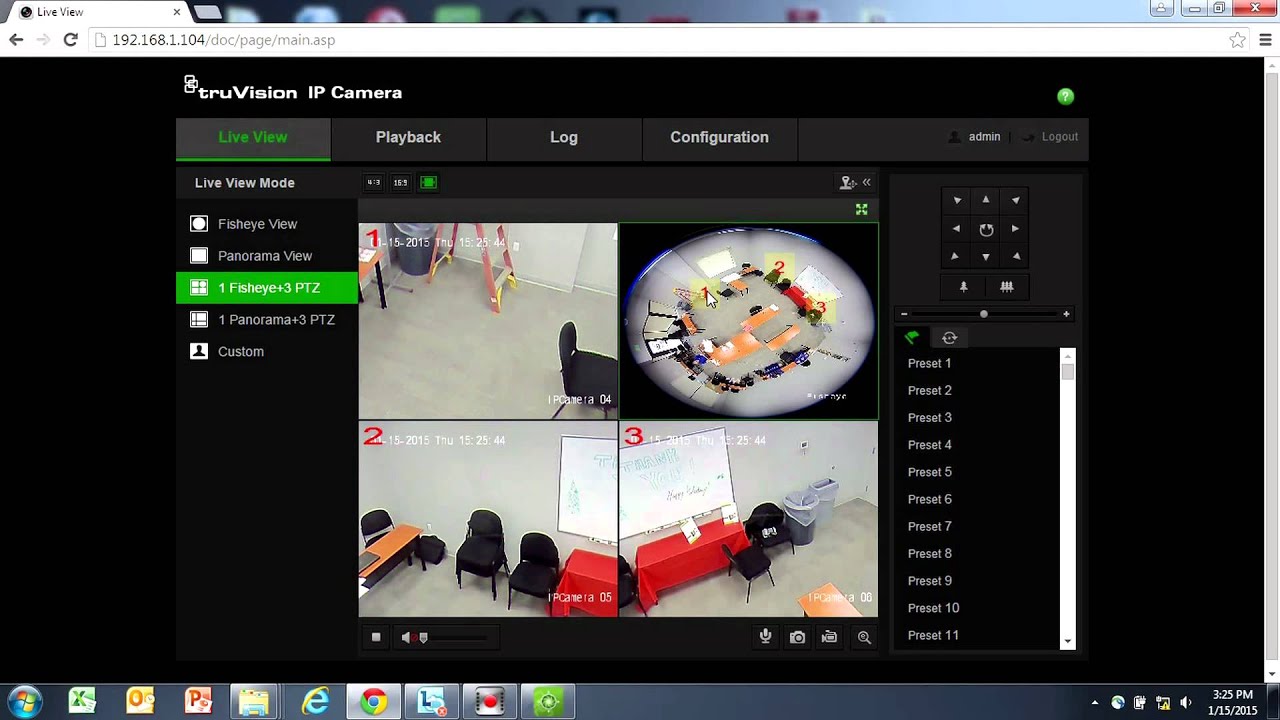Screen dimensions: 1280x720
Task: Select the green original window size icon
Action: point(428,183)
